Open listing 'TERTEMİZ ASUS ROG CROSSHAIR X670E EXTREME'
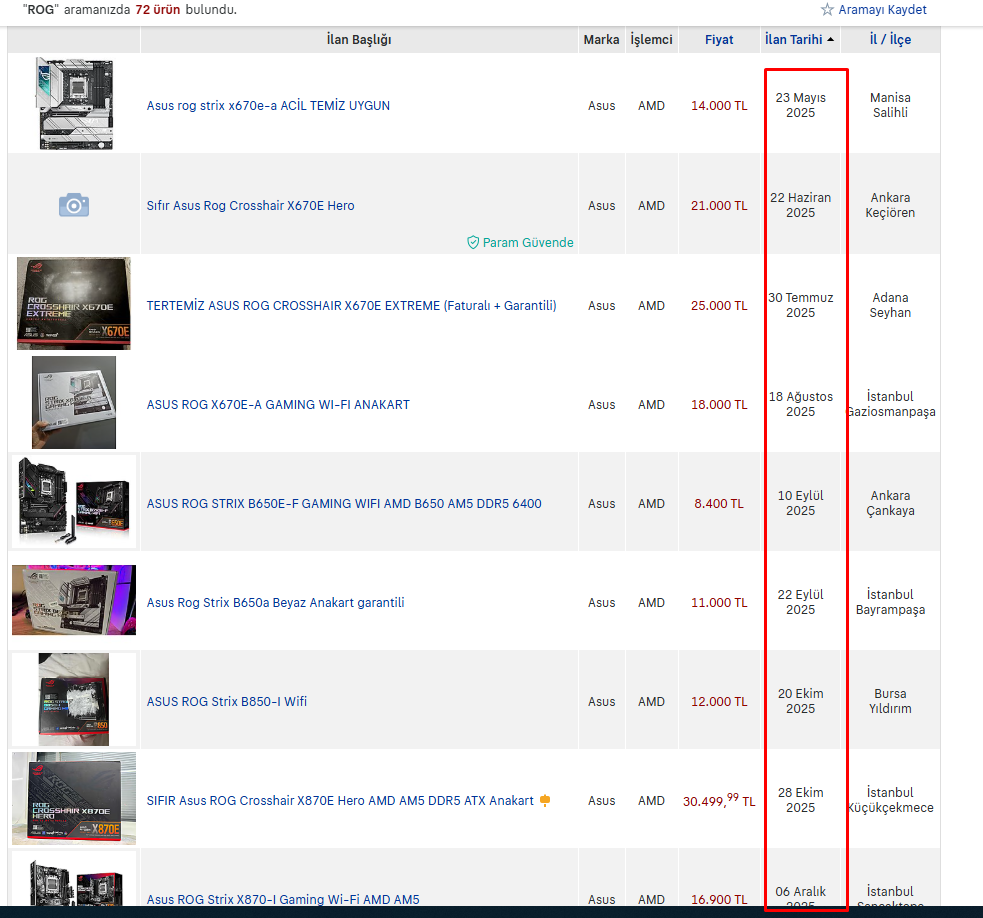This screenshot has width=983, height=918. click(352, 305)
